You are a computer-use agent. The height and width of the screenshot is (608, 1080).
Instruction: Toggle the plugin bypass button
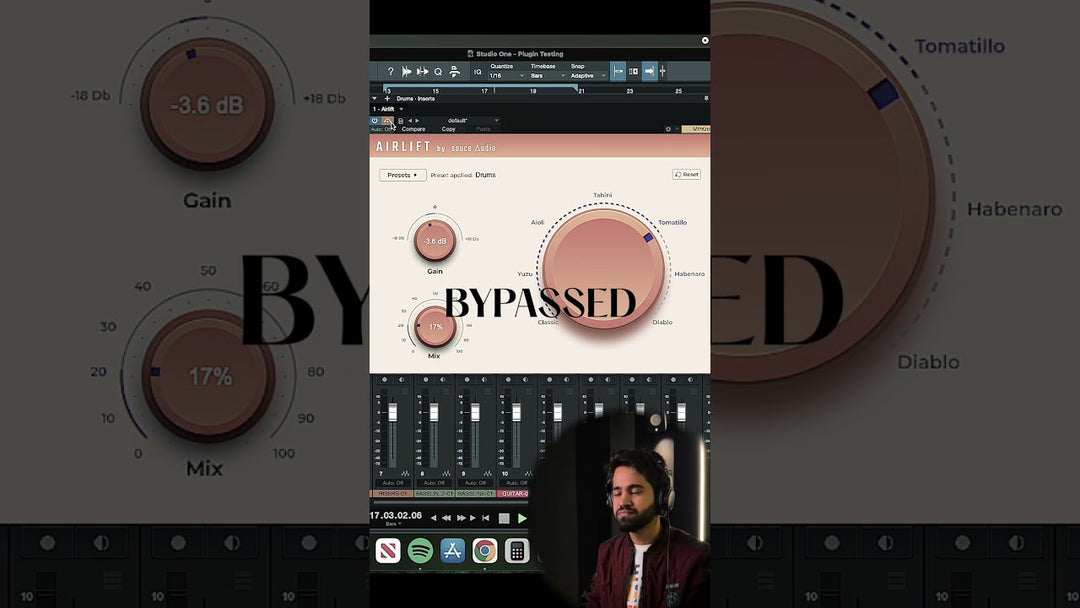388,120
